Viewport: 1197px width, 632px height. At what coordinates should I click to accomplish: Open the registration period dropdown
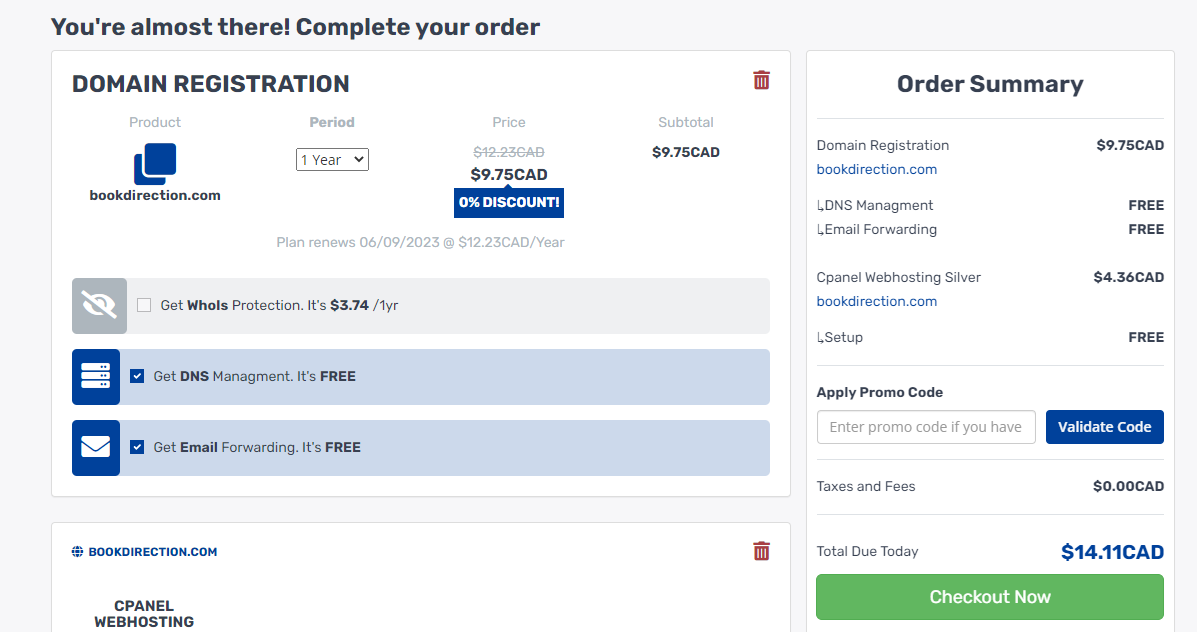(332, 159)
